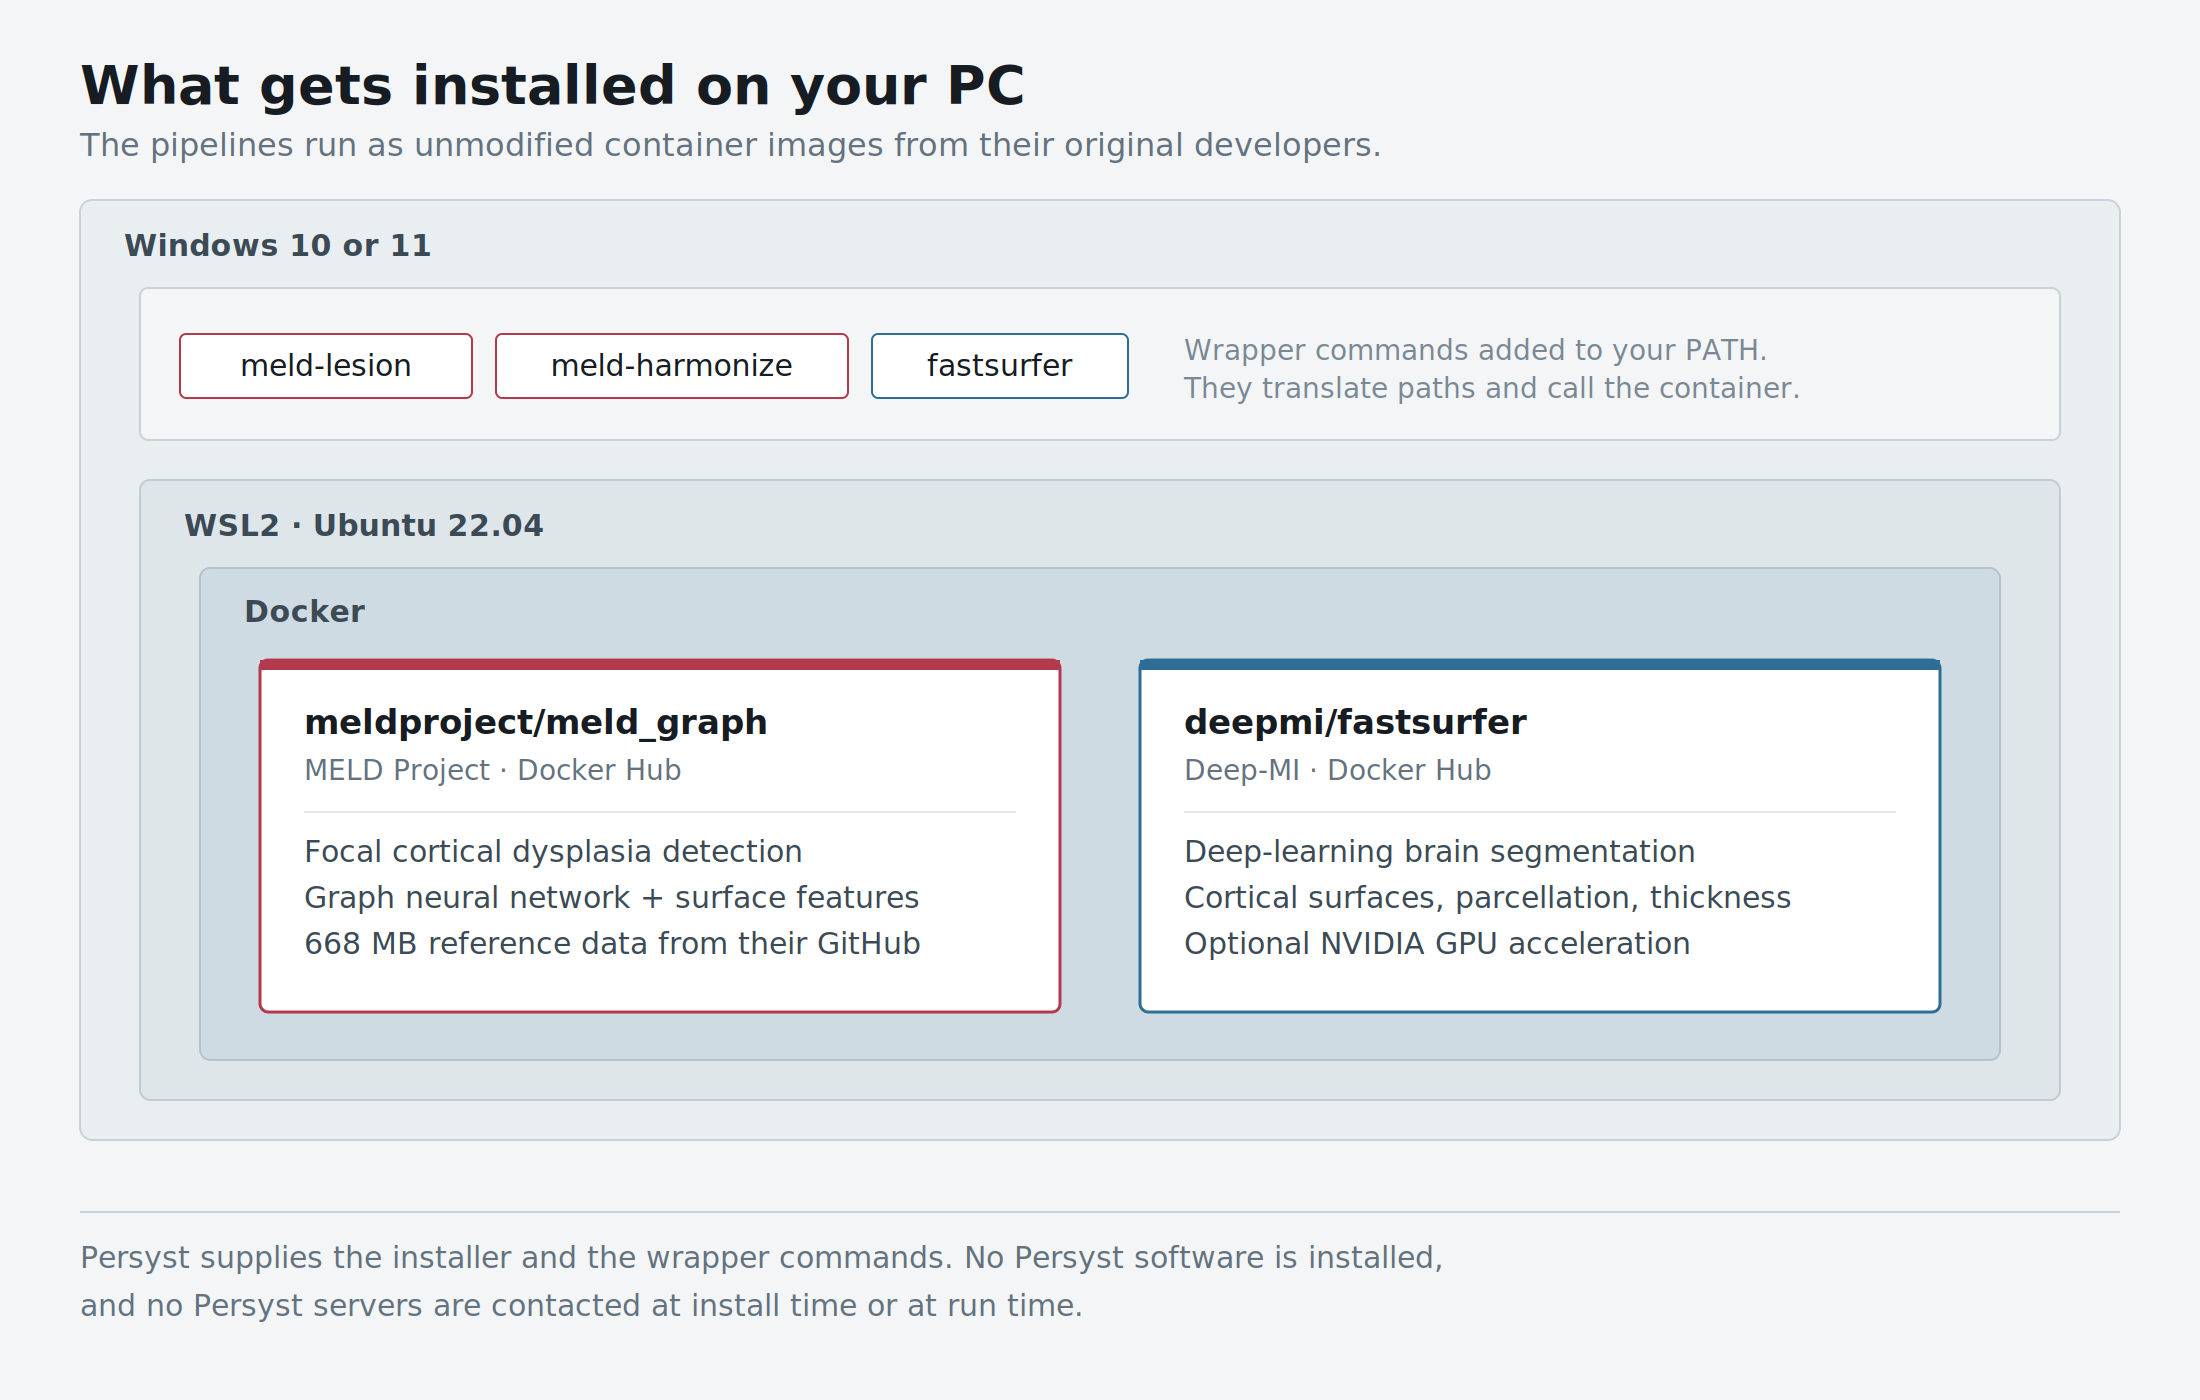2200x1400 pixels.
Task: Click the 'WSL2 · Ubuntu 22.04' label
Action: pos(364,525)
